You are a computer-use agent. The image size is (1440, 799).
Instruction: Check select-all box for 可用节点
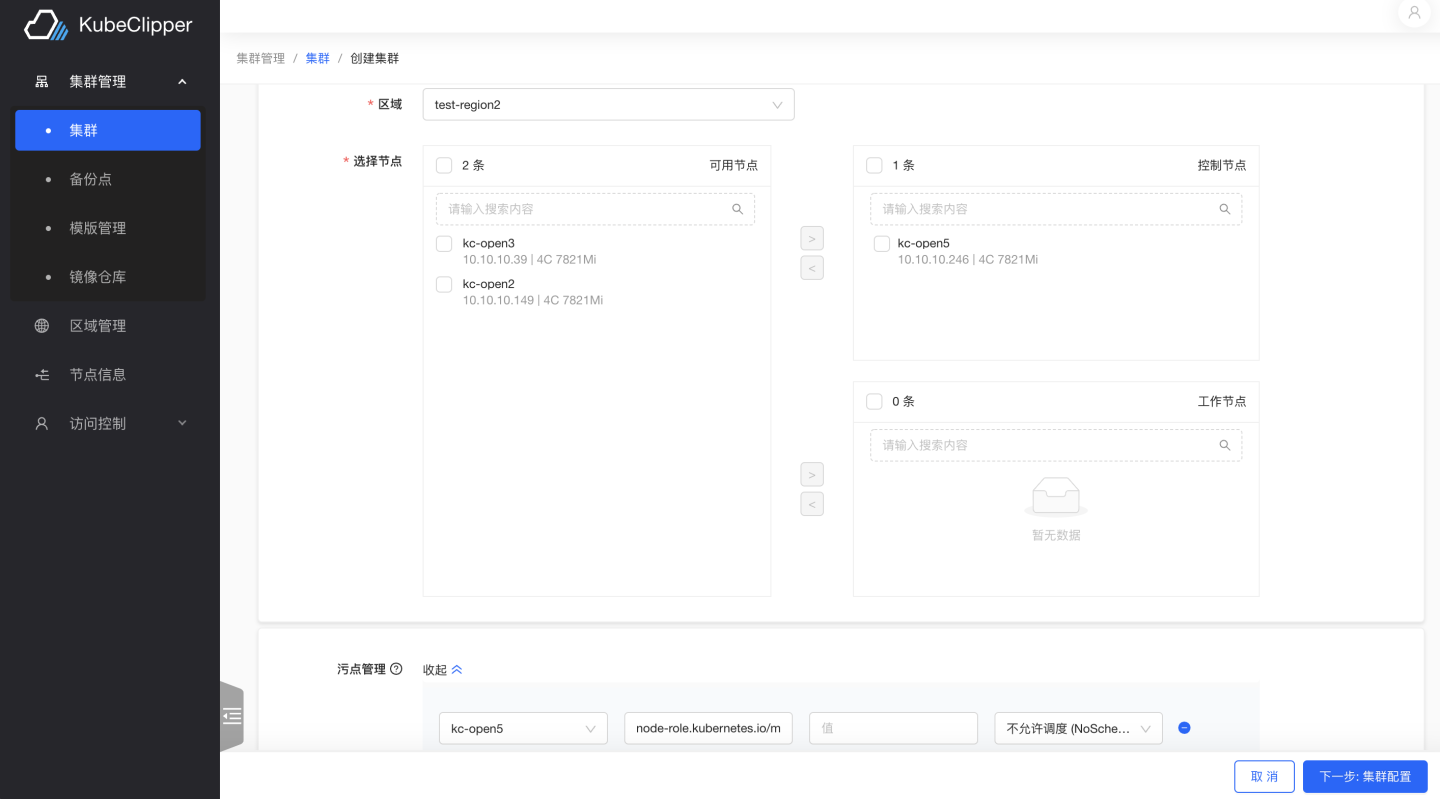[444, 165]
